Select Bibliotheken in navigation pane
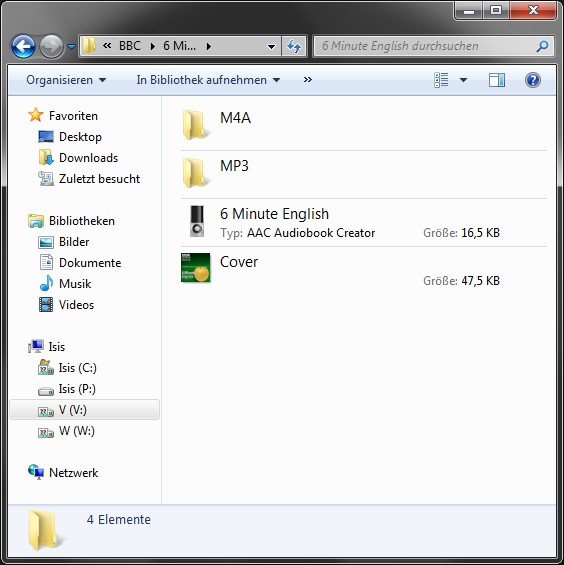564x565 pixels. pos(82,221)
